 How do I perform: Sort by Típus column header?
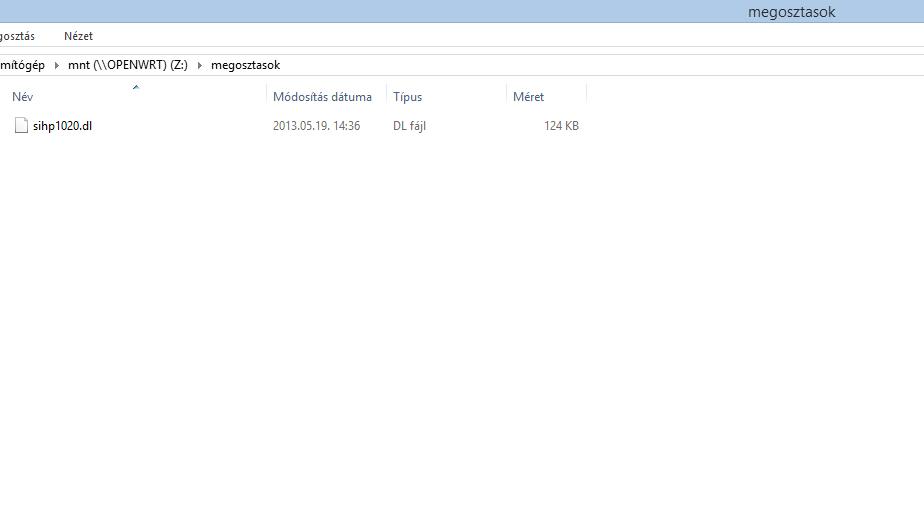click(x=407, y=97)
